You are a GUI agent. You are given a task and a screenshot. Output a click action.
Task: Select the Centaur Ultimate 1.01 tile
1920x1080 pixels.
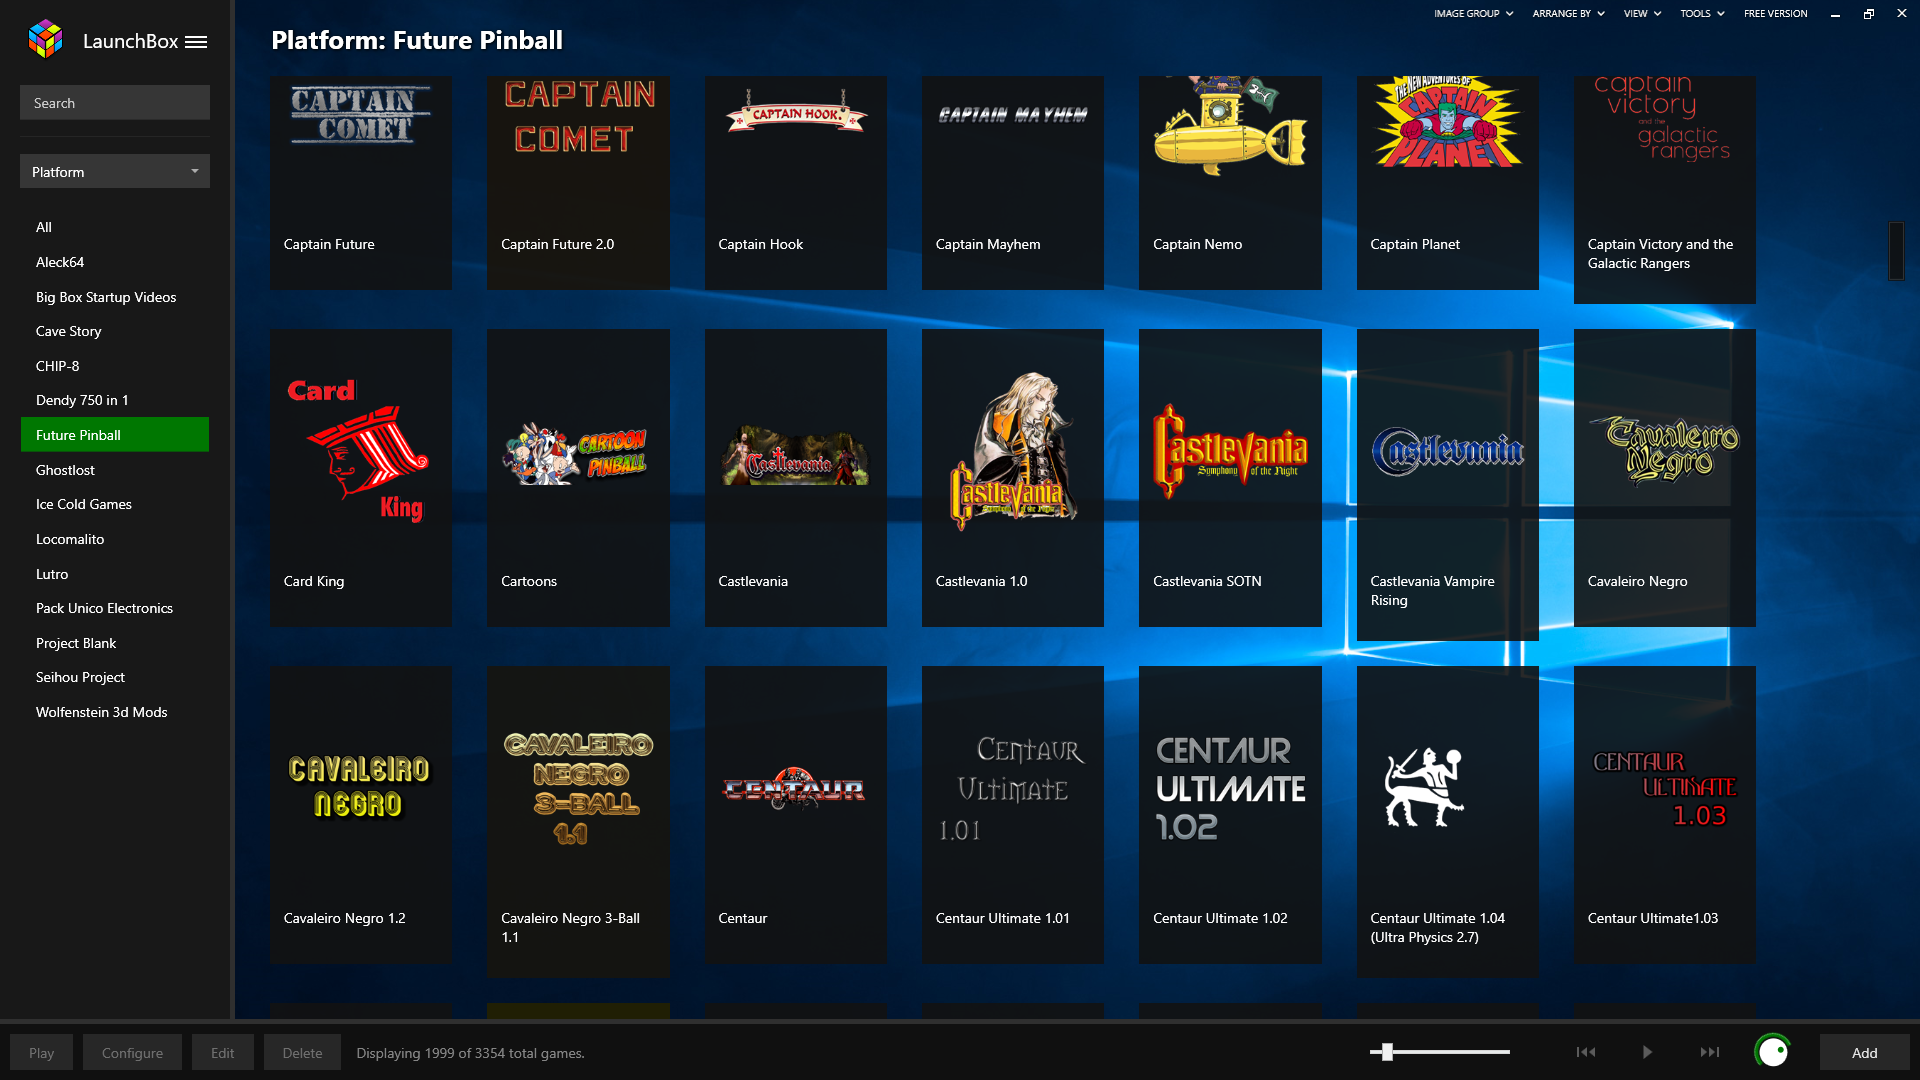1012,815
